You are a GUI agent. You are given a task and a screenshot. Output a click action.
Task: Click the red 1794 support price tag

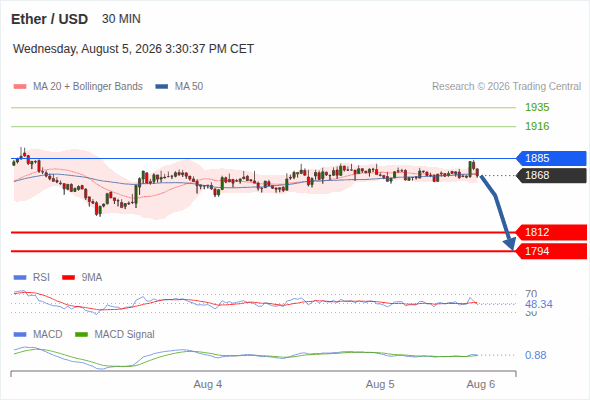click(x=551, y=251)
